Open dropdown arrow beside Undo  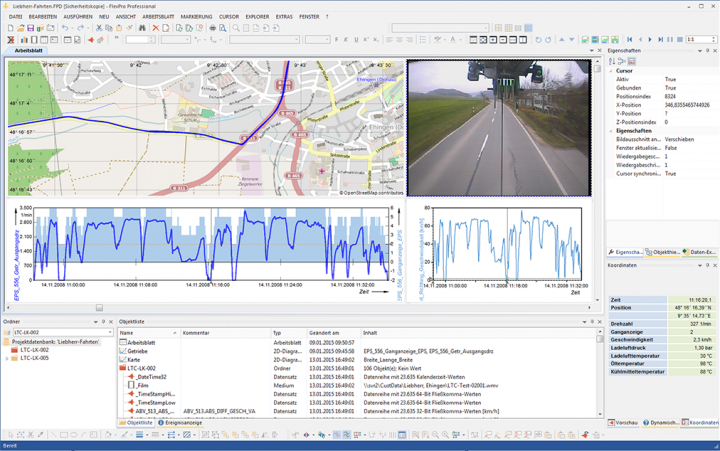click(73, 28)
